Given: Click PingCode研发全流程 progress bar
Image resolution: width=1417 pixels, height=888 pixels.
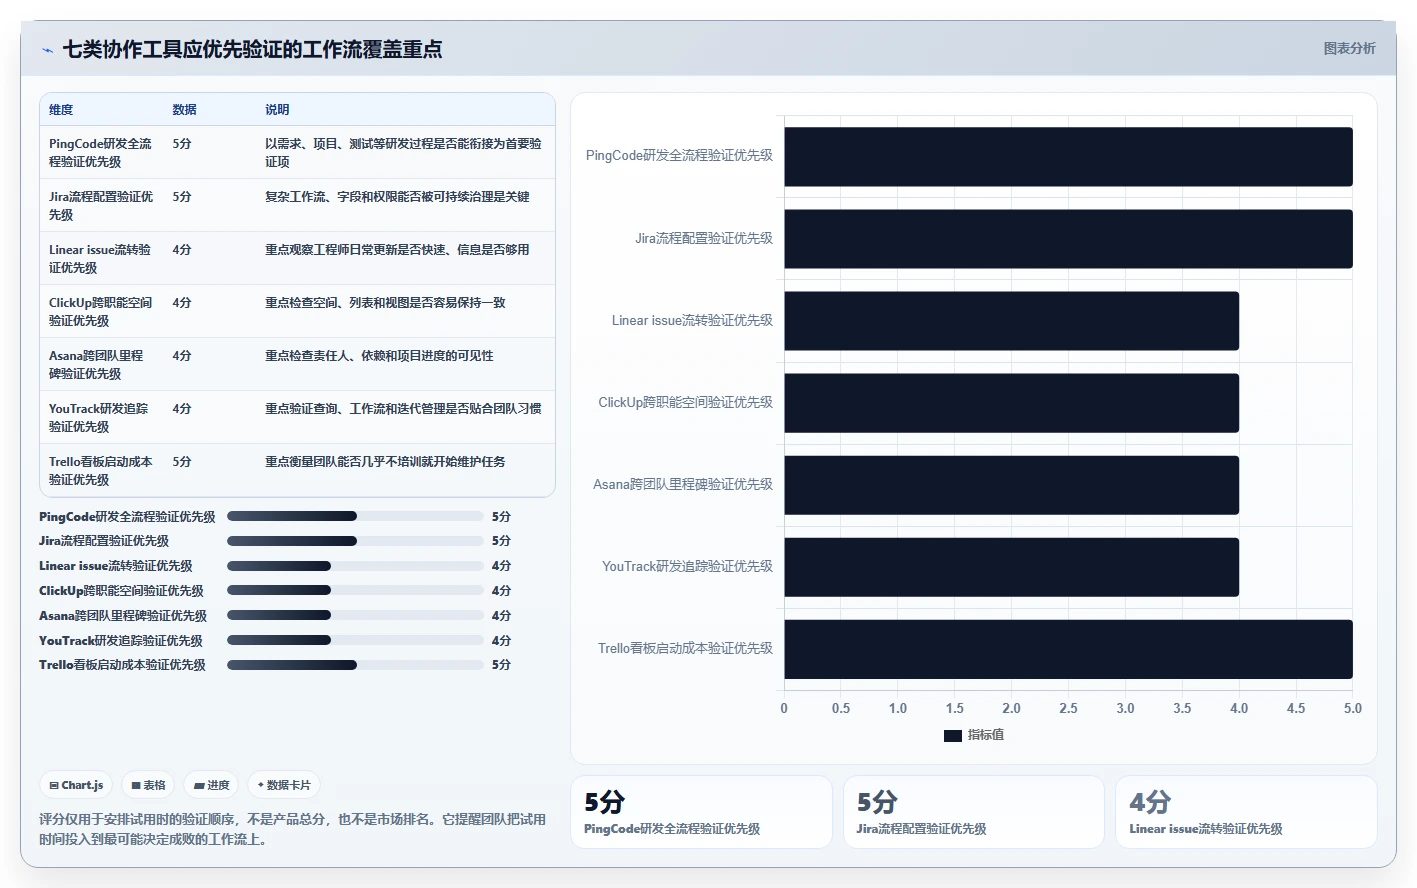Looking at the screenshot, I should (x=355, y=517).
